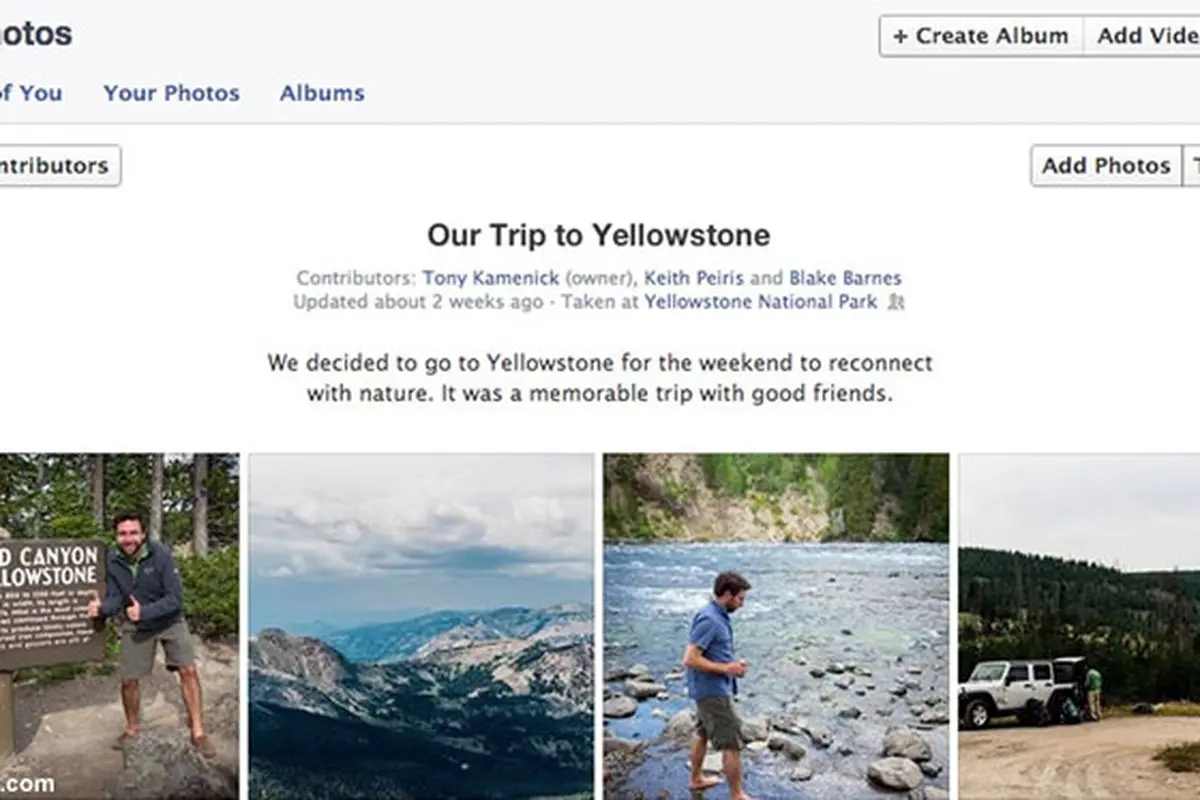The image size is (1200, 800).
Task: Click the partially visible button next to Add Photos
Action: pos(1191,166)
